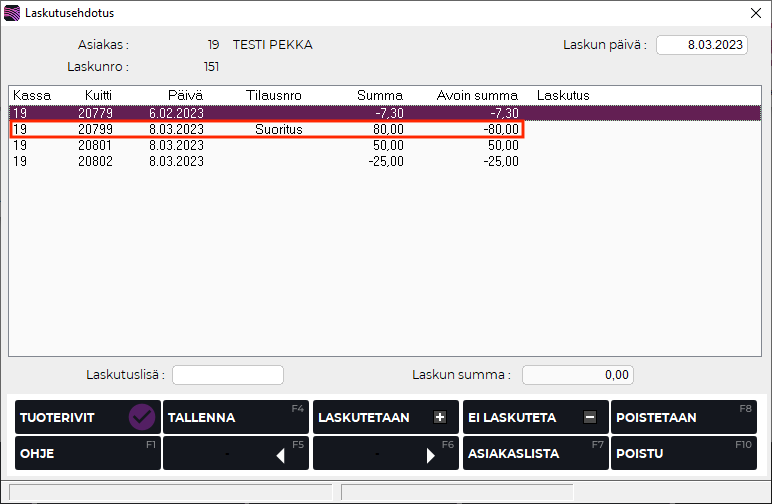Open the Asiakaslista button
Image resolution: width=772 pixels, height=504 pixels.
(x=534, y=453)
